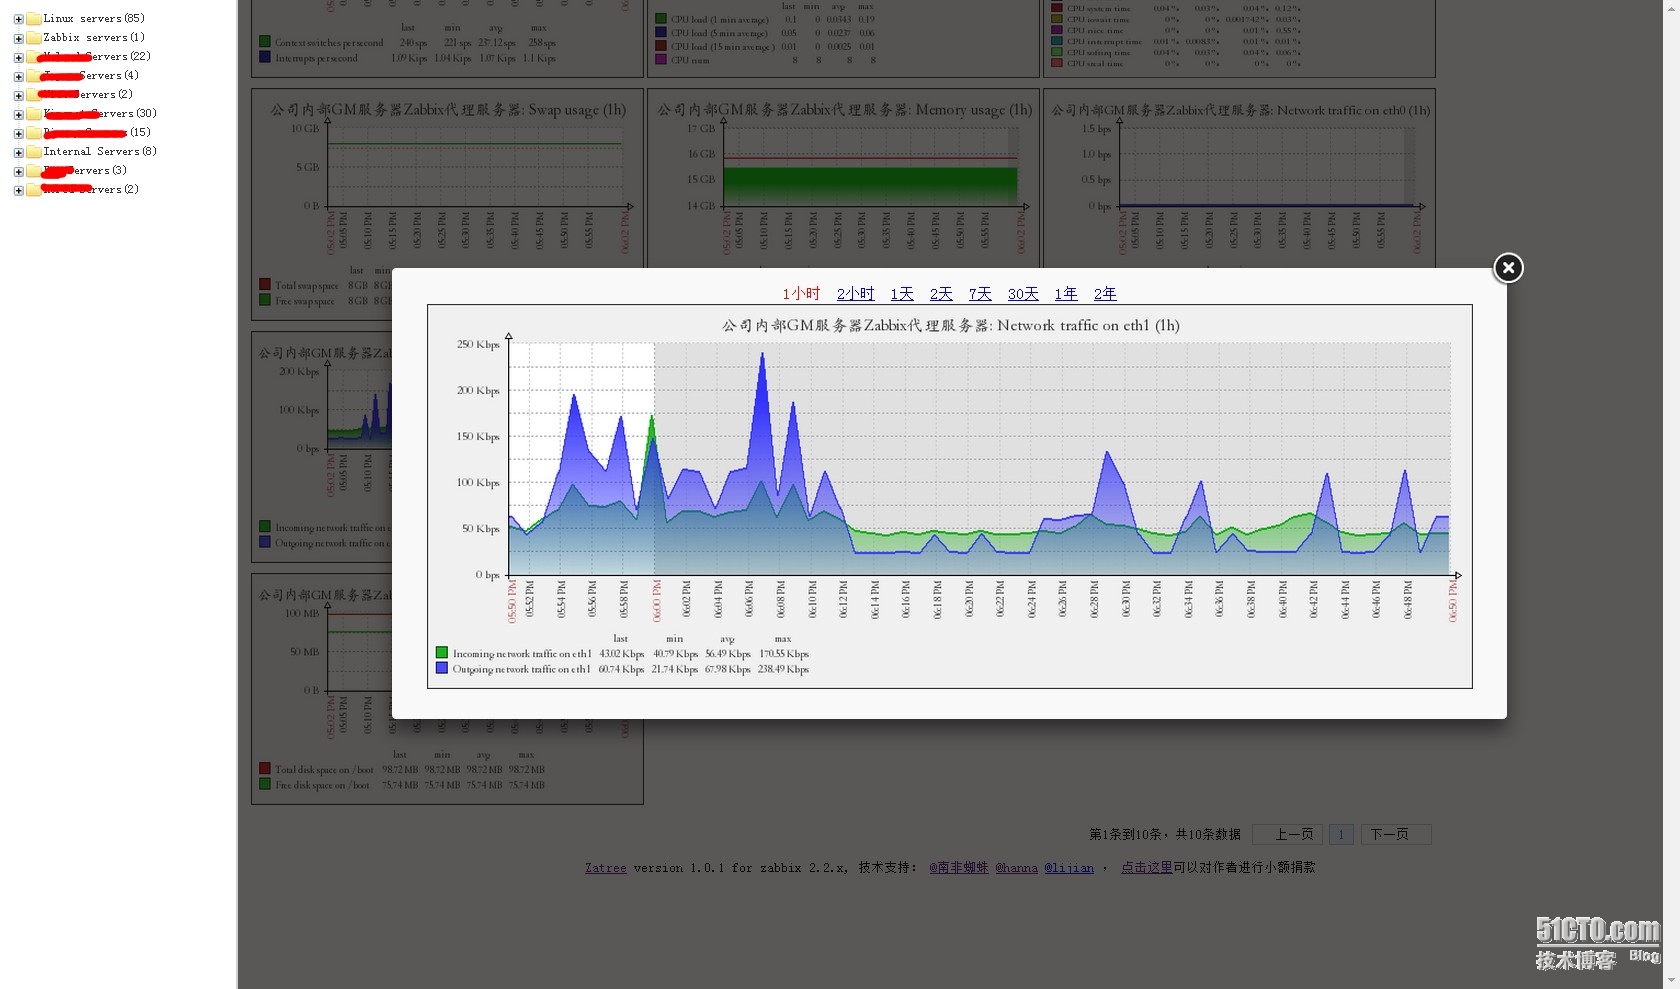
Task: Expand the servers group with 3 hosts
Action: click(x=18, y=171)
